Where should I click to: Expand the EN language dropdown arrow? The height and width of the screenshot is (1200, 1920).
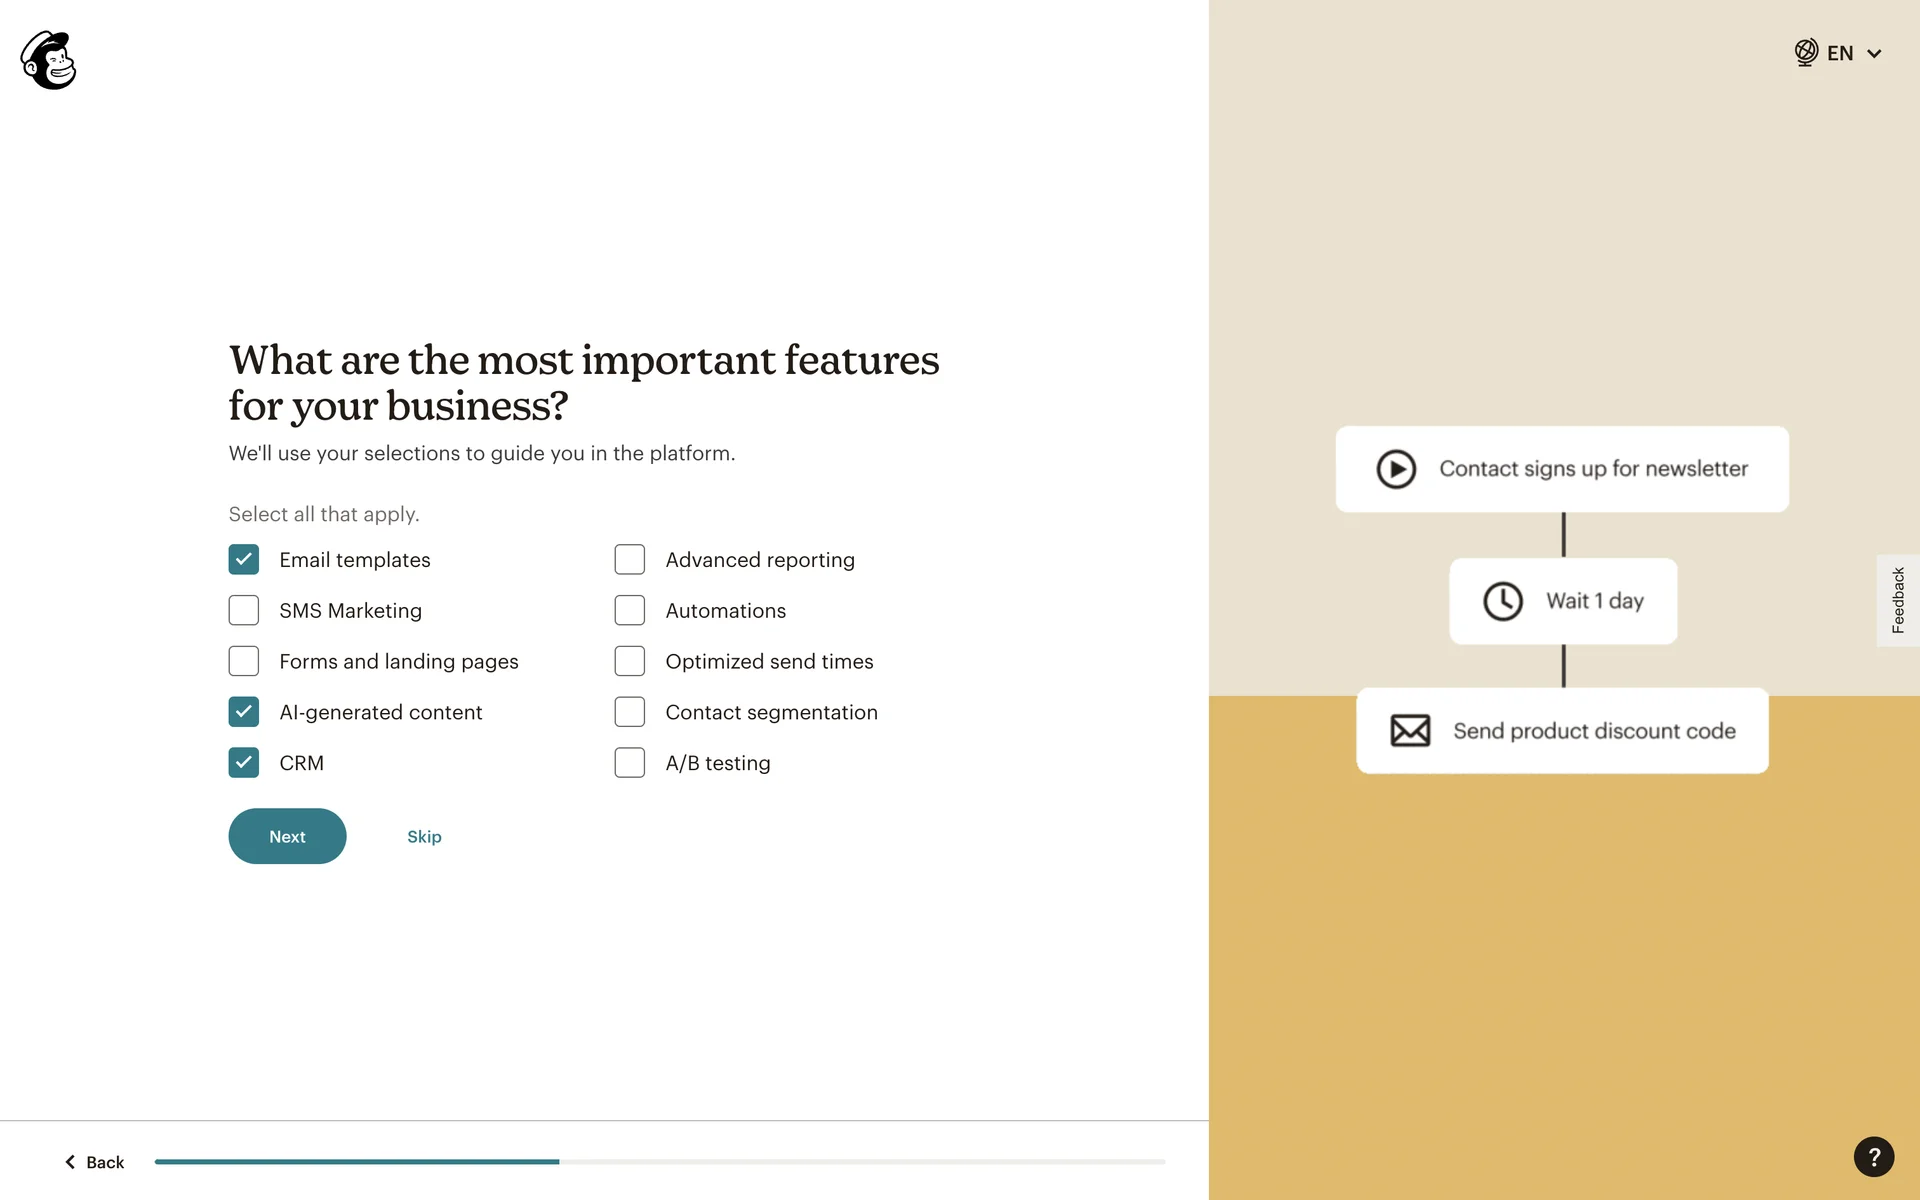[1874, 54]
